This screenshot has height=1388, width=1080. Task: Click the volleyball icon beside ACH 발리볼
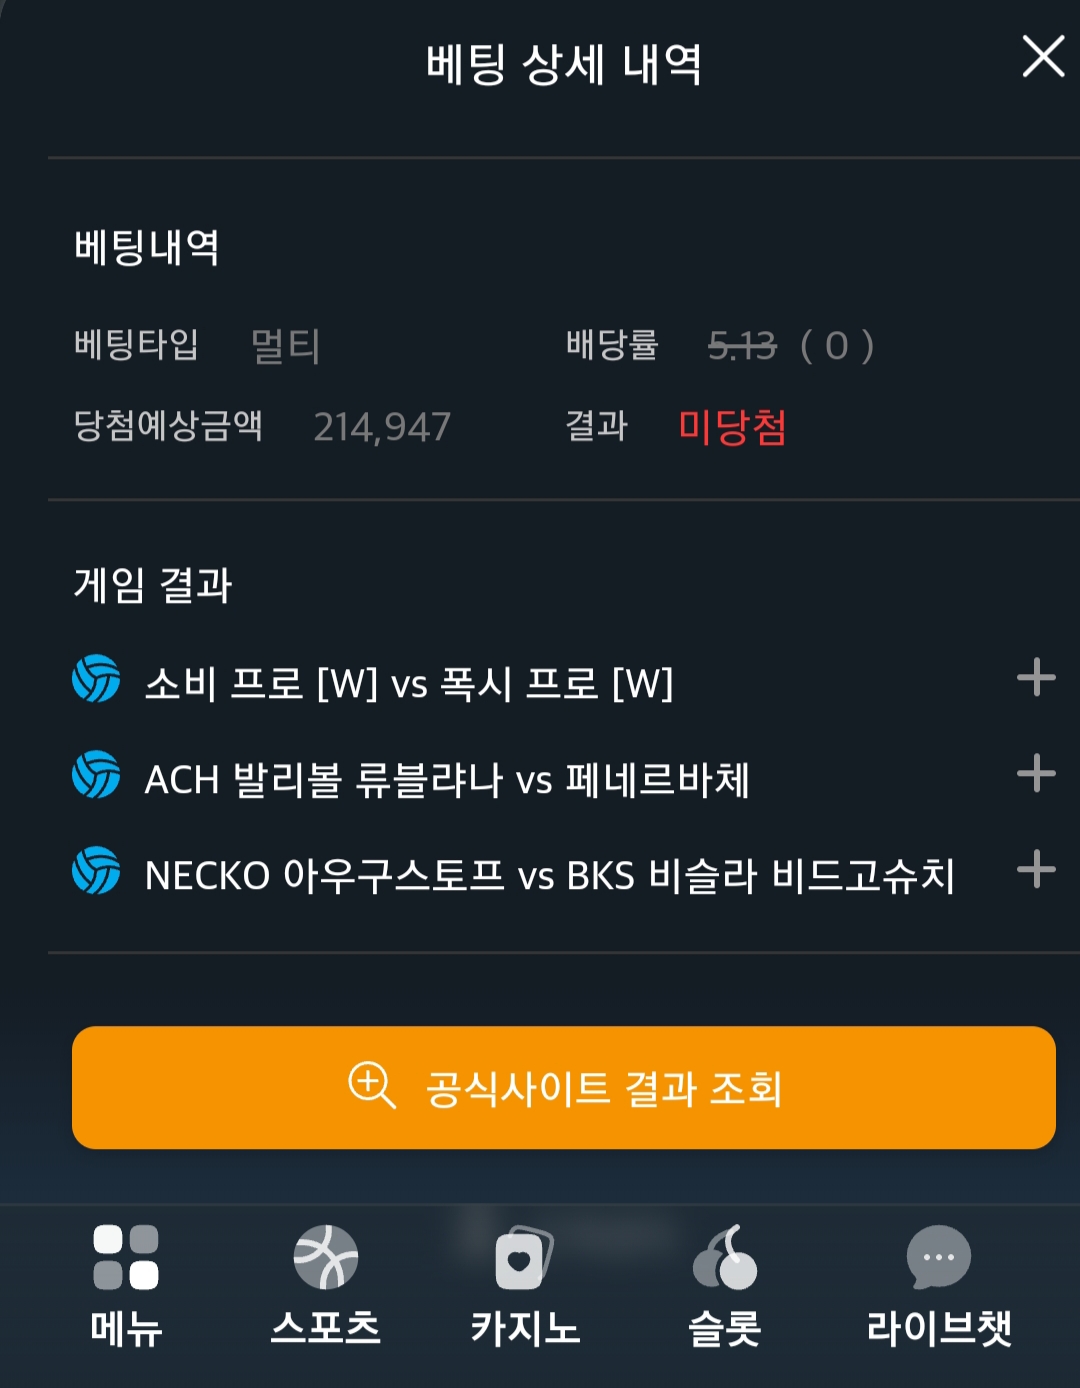(x=96, y=775)
